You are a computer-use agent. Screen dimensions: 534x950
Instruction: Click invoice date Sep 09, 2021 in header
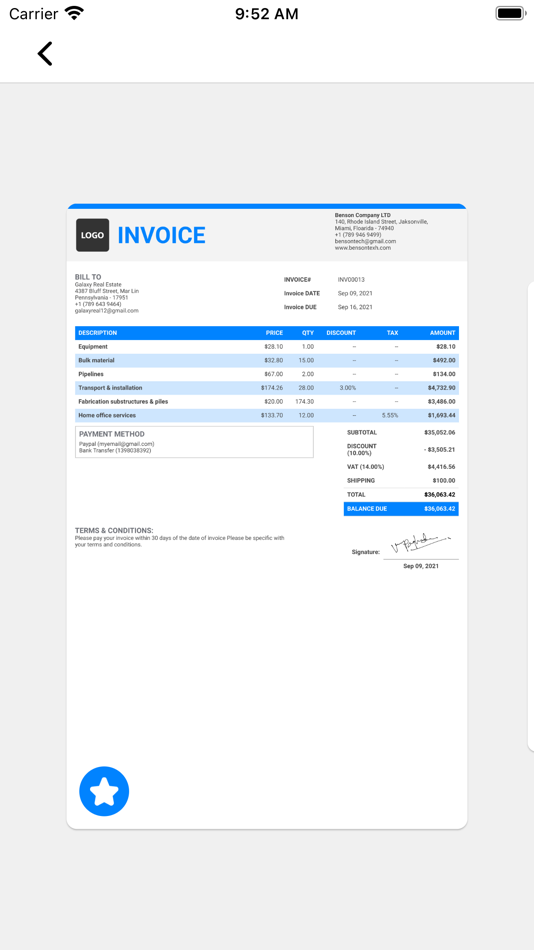pyautogui.click(x=355, y=293)
